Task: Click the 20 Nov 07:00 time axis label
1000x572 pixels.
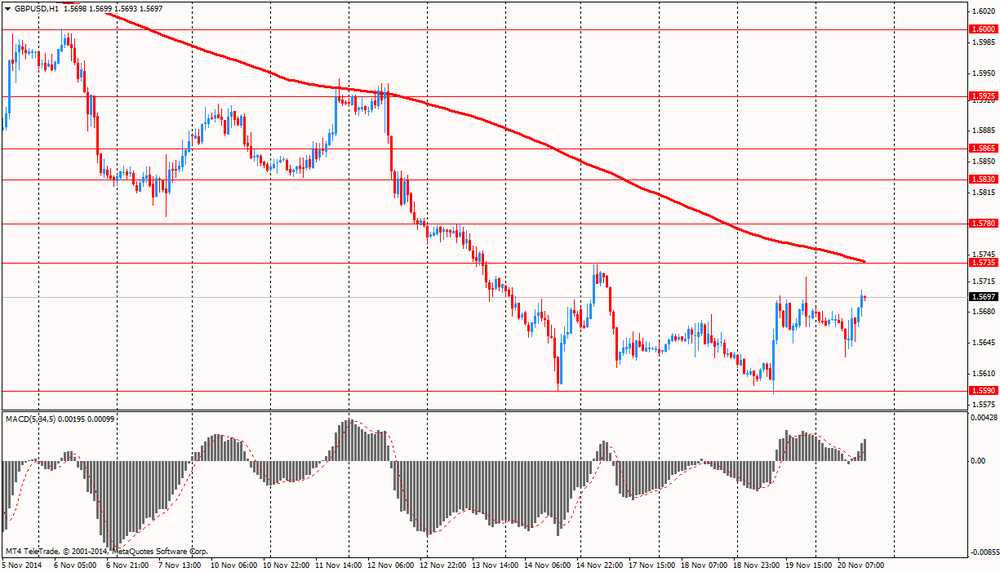Action: click(x=860, y=565)
